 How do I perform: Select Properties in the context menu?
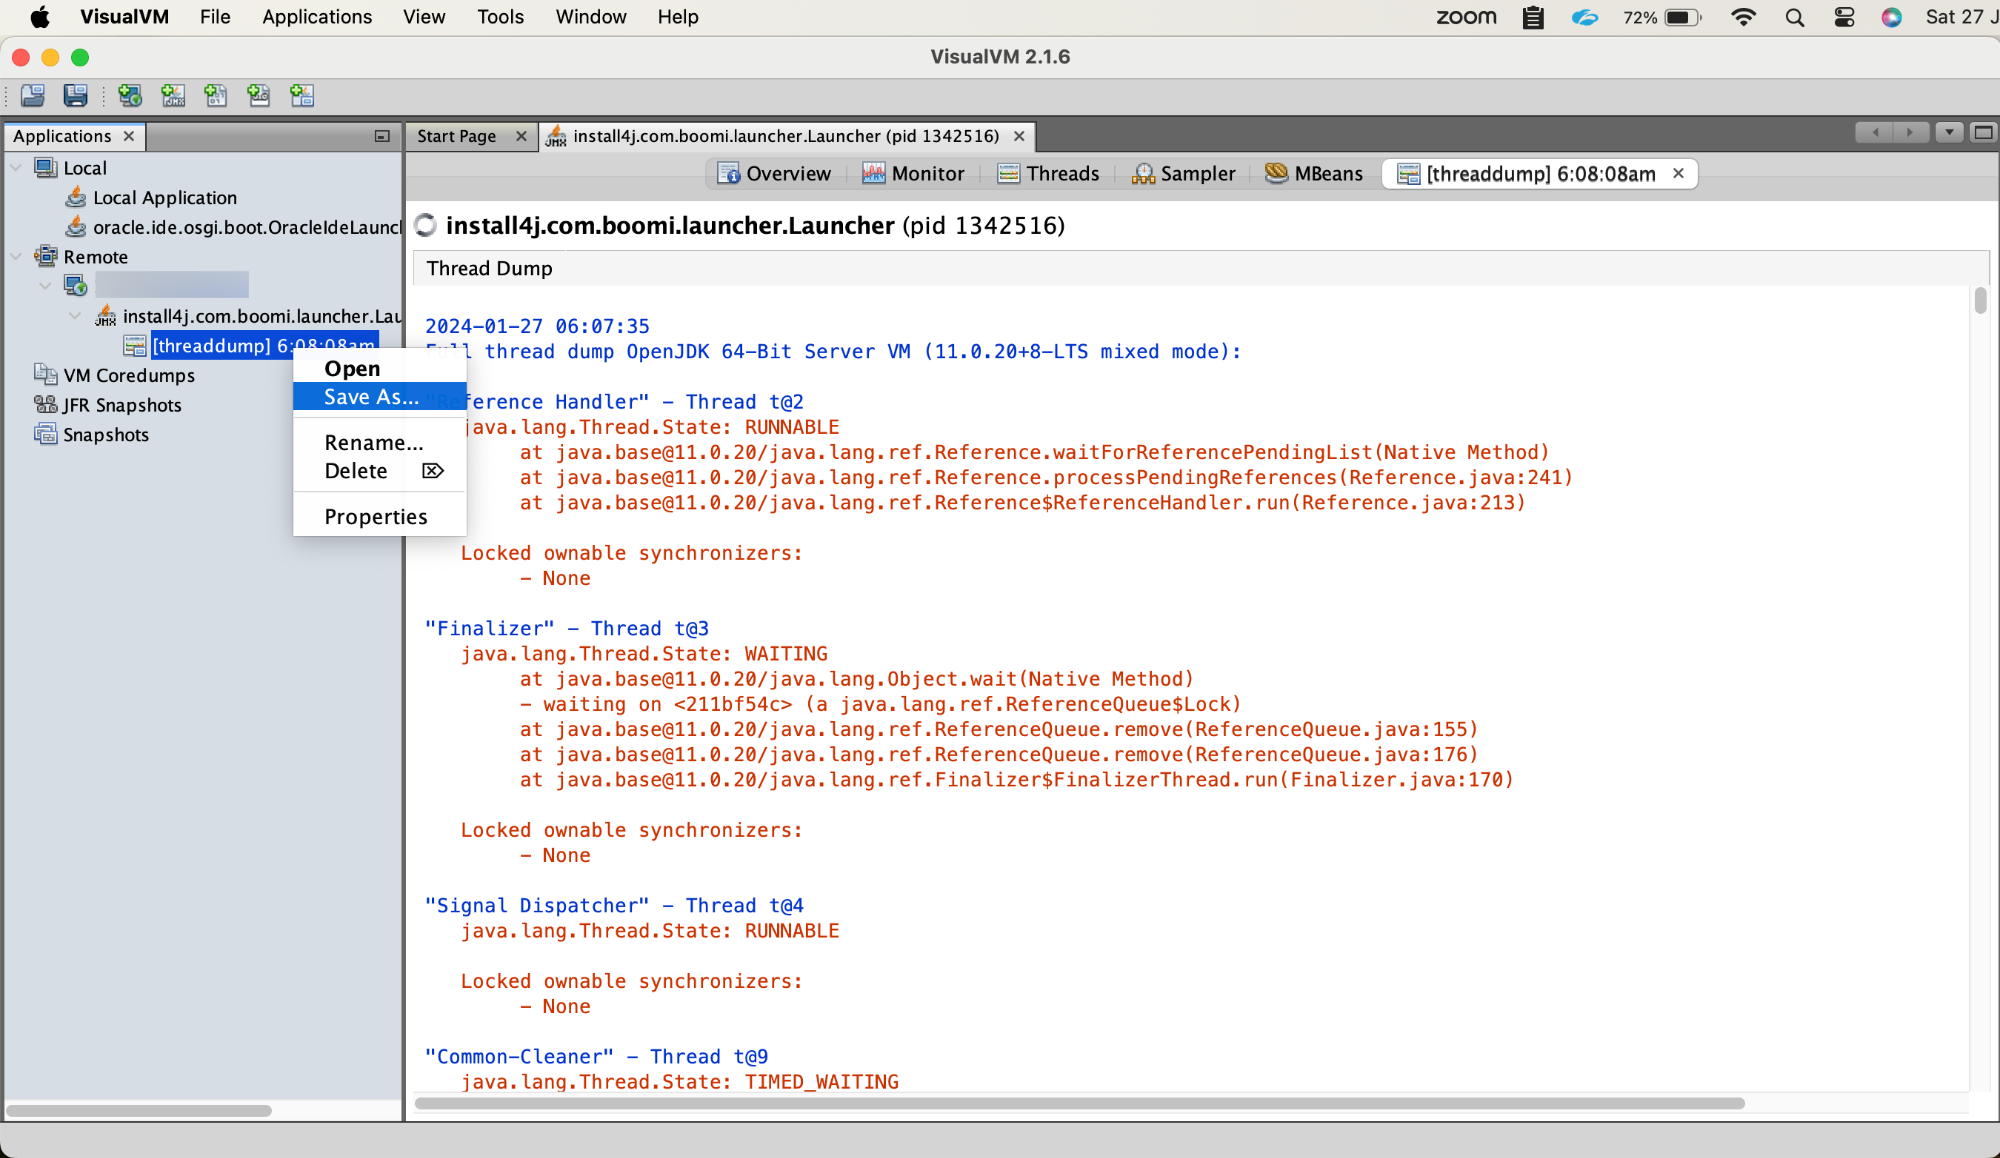point(375,516)
